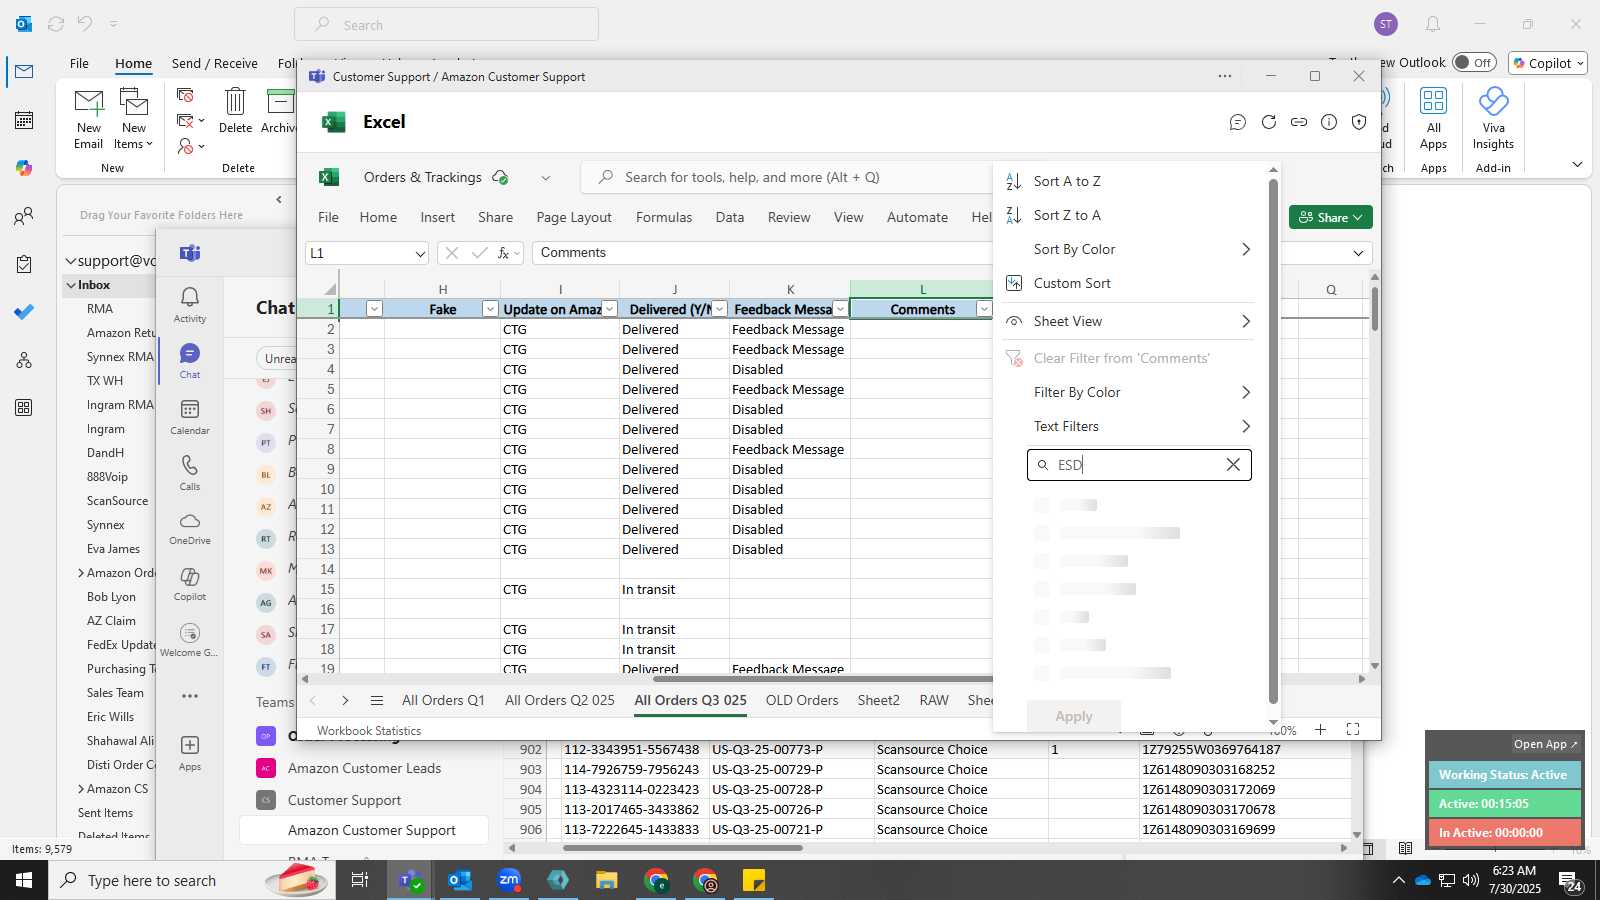Image resolution: width=1600 pixels, height=900 pixels.
Task: Expand Amazon CS folder in Outlook
Action: tap(81, 789)
